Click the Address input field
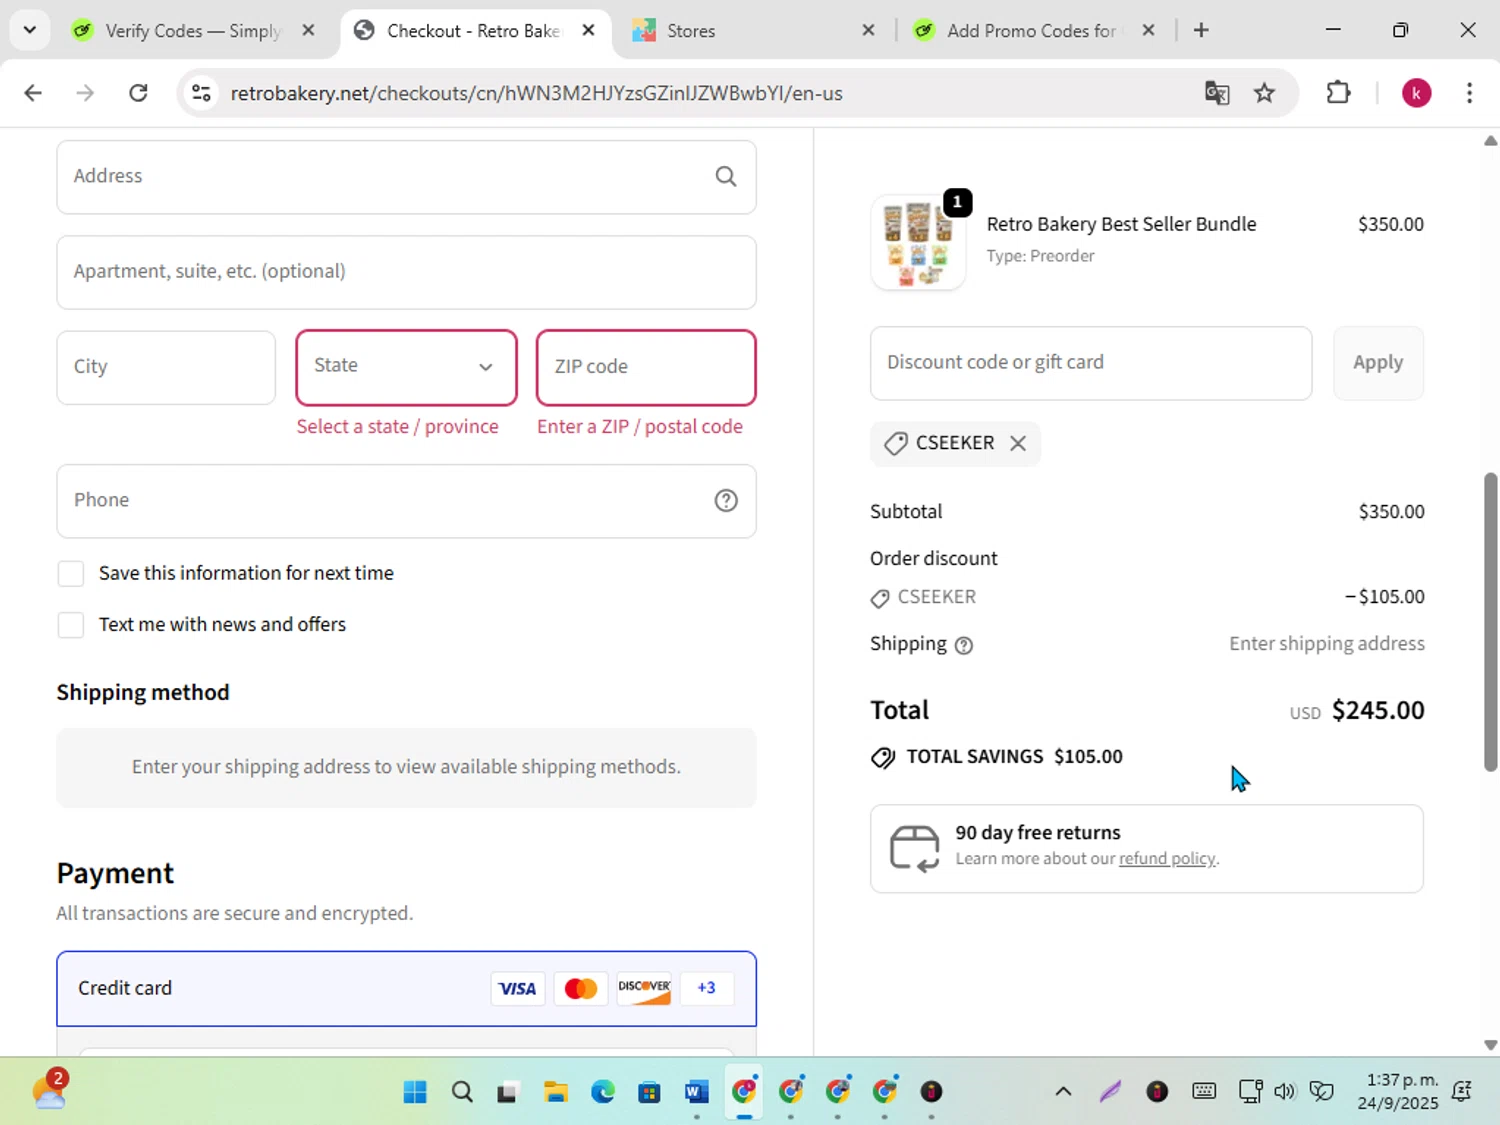 [x=406, y=177]
